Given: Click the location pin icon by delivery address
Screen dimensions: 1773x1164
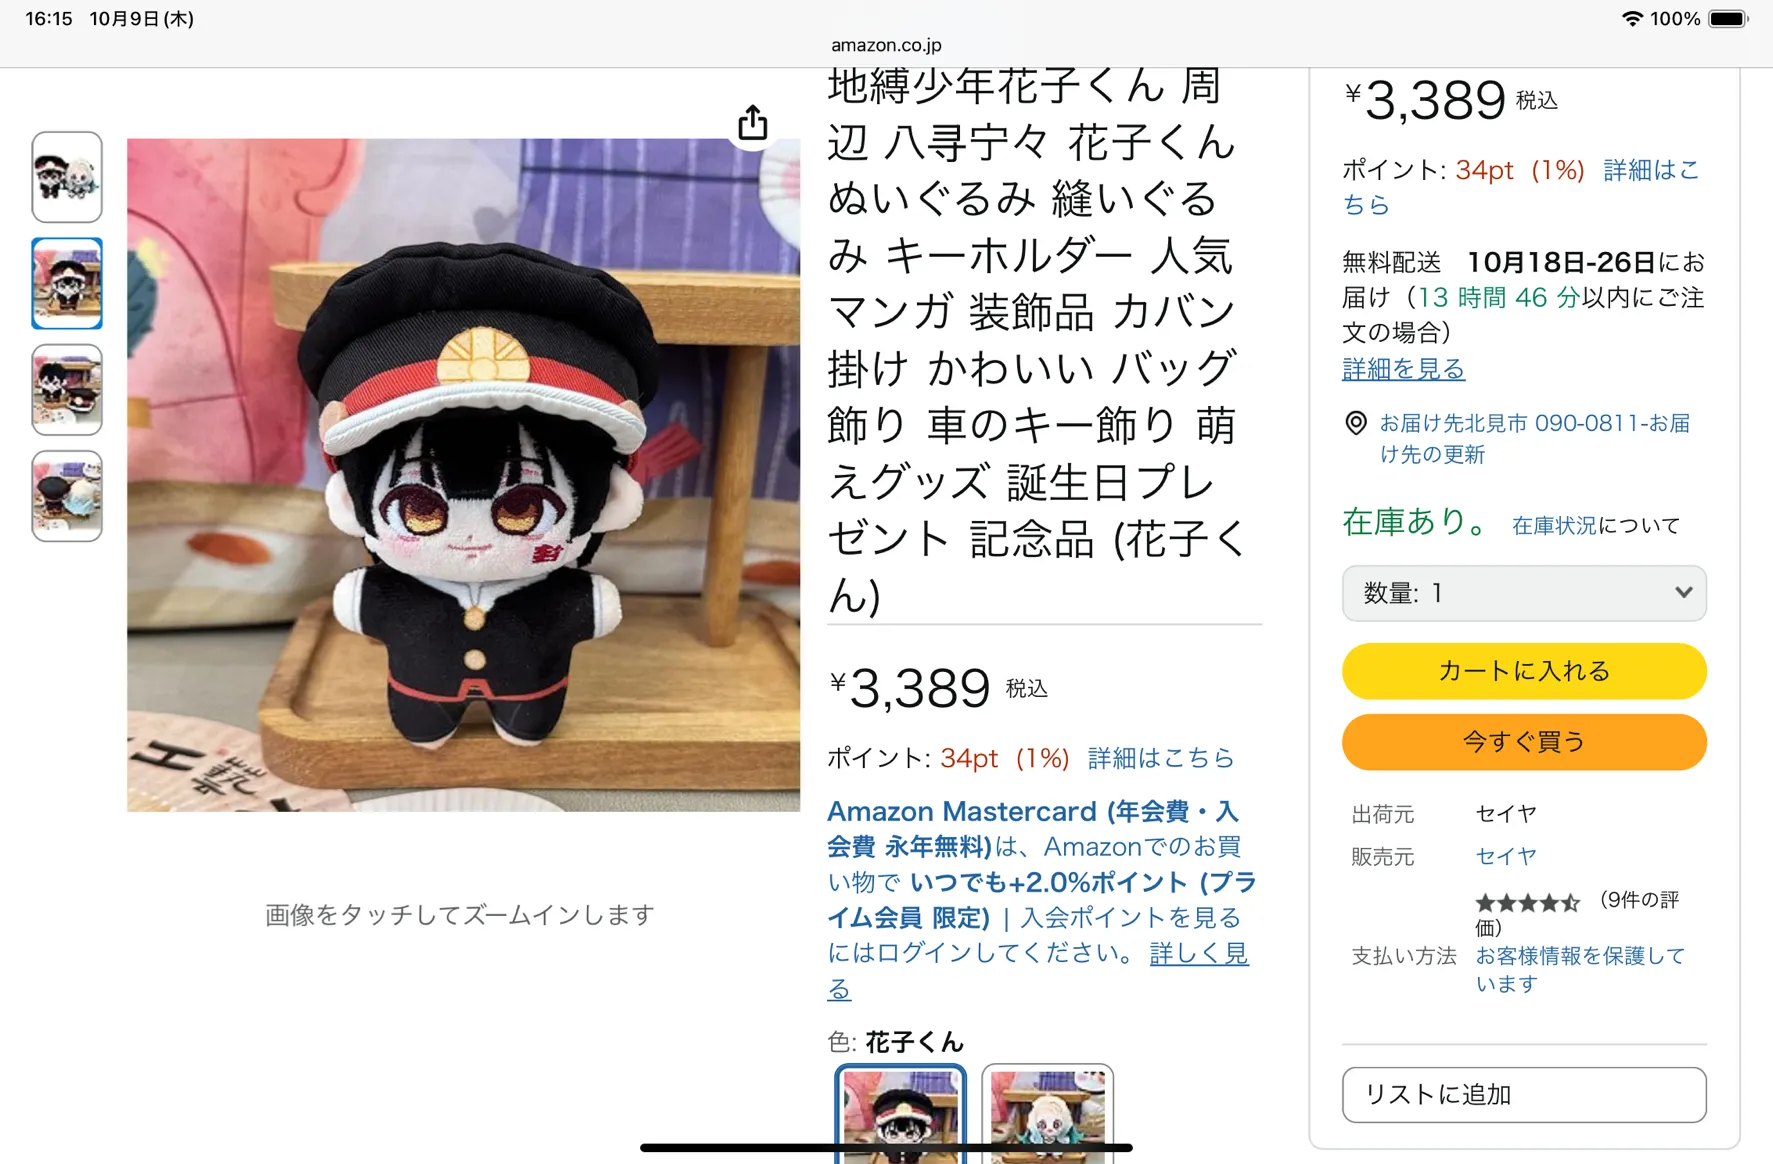Looking at the screenshot, I should click(x=1355, y=423).
